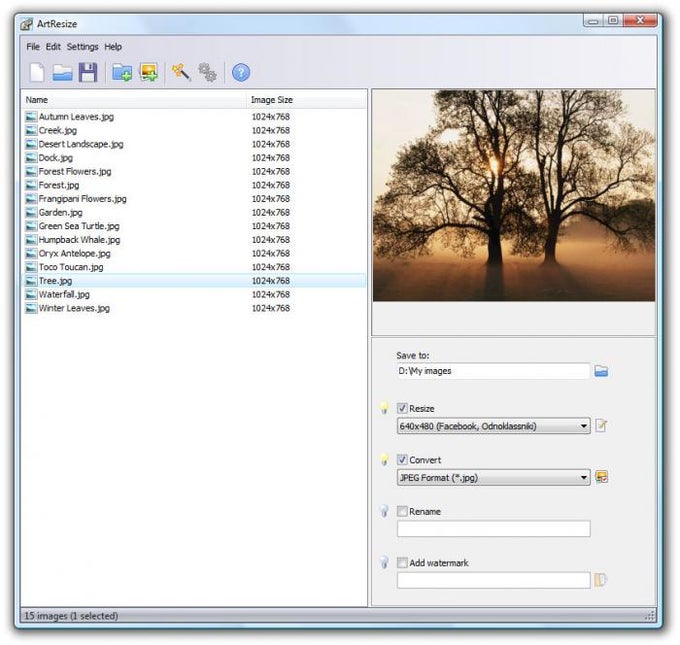This screenshot has height=645, width=680.
Task: Maximize the ArtResize window
Action: click(613, 20)
